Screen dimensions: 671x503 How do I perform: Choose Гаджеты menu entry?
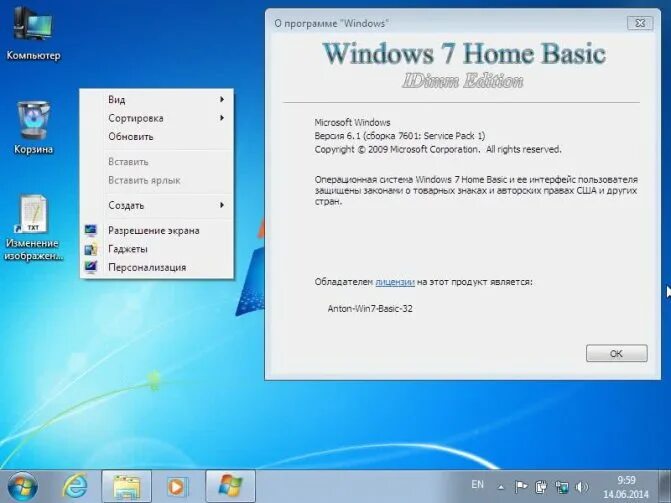point(157,249)
